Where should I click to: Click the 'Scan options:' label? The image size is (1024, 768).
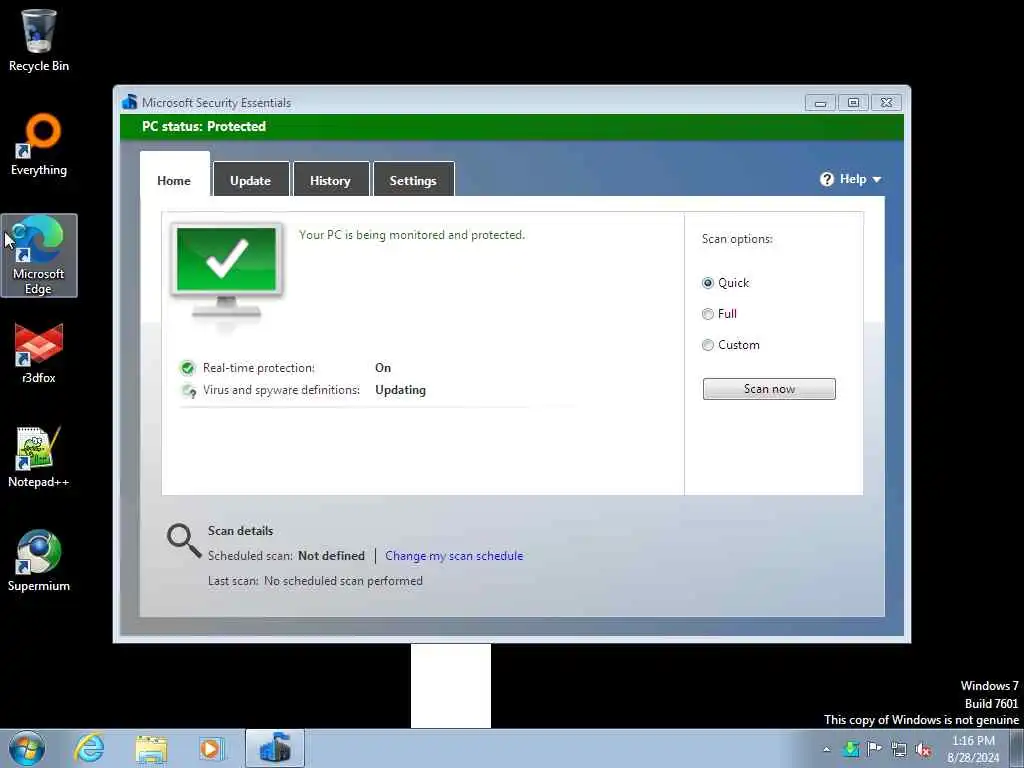coord(737,239)
